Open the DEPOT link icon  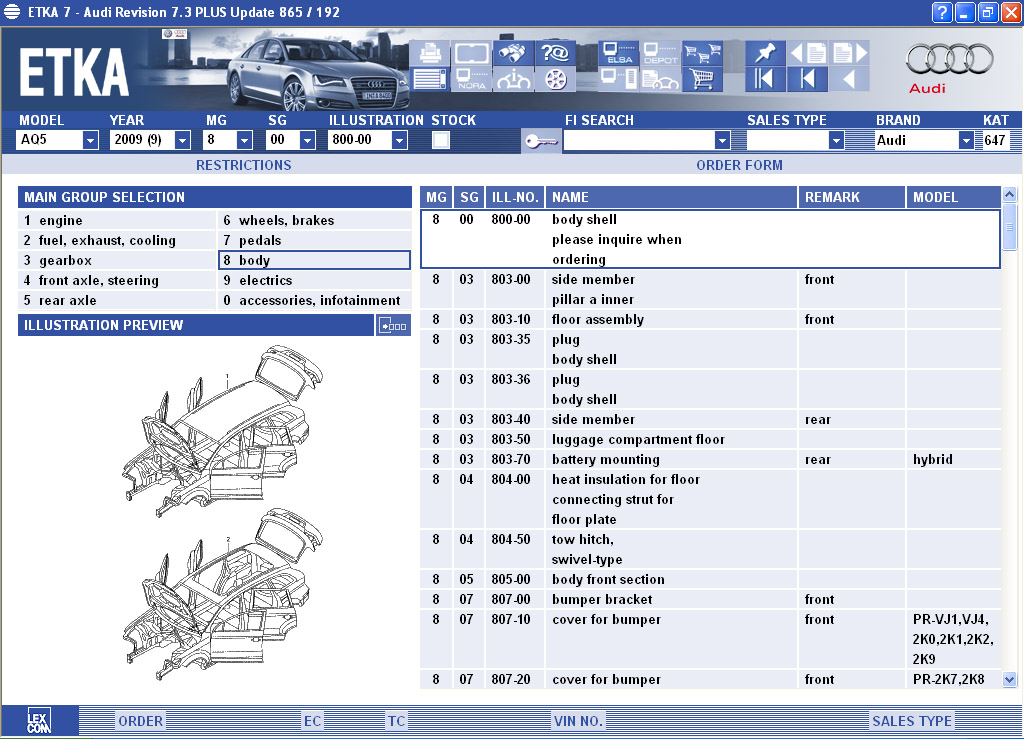coord(660,53)
